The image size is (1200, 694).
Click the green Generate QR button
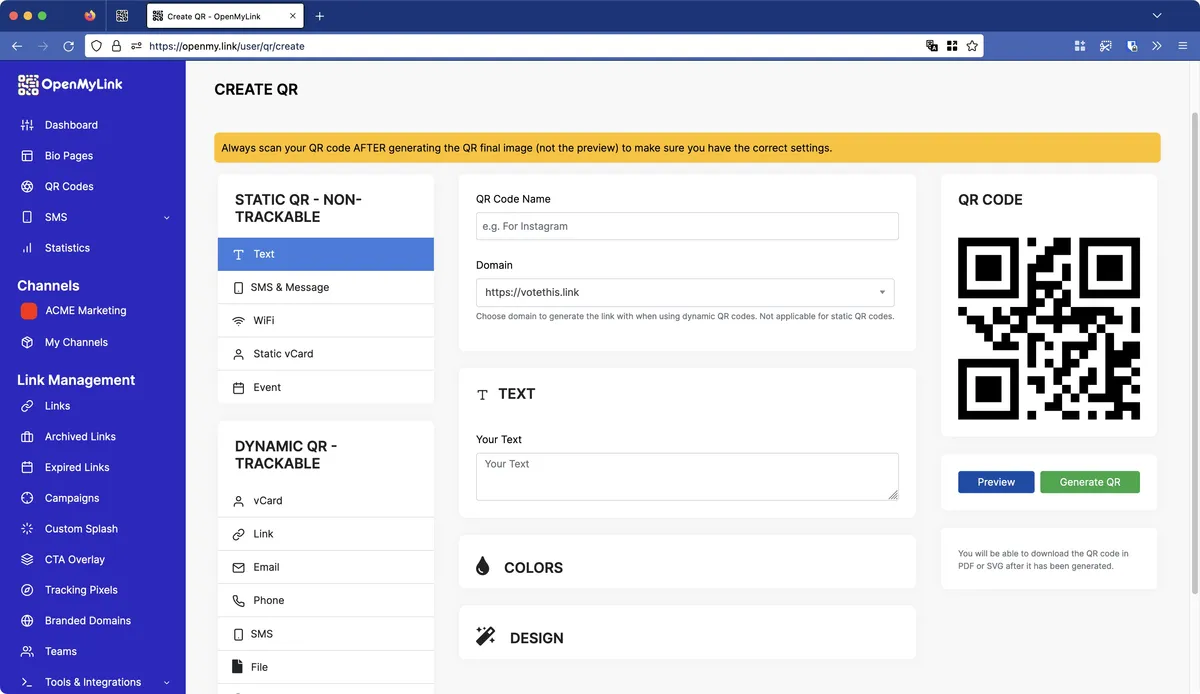(x=1090, y=482)
